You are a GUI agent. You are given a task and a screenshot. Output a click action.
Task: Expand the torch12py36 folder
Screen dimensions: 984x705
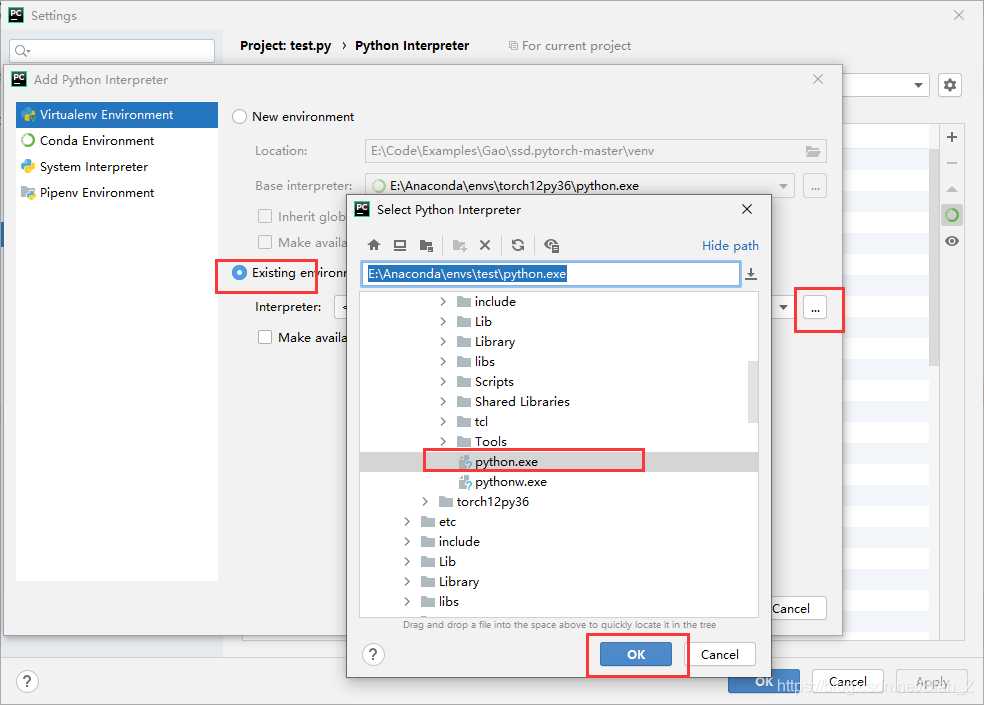425,502
